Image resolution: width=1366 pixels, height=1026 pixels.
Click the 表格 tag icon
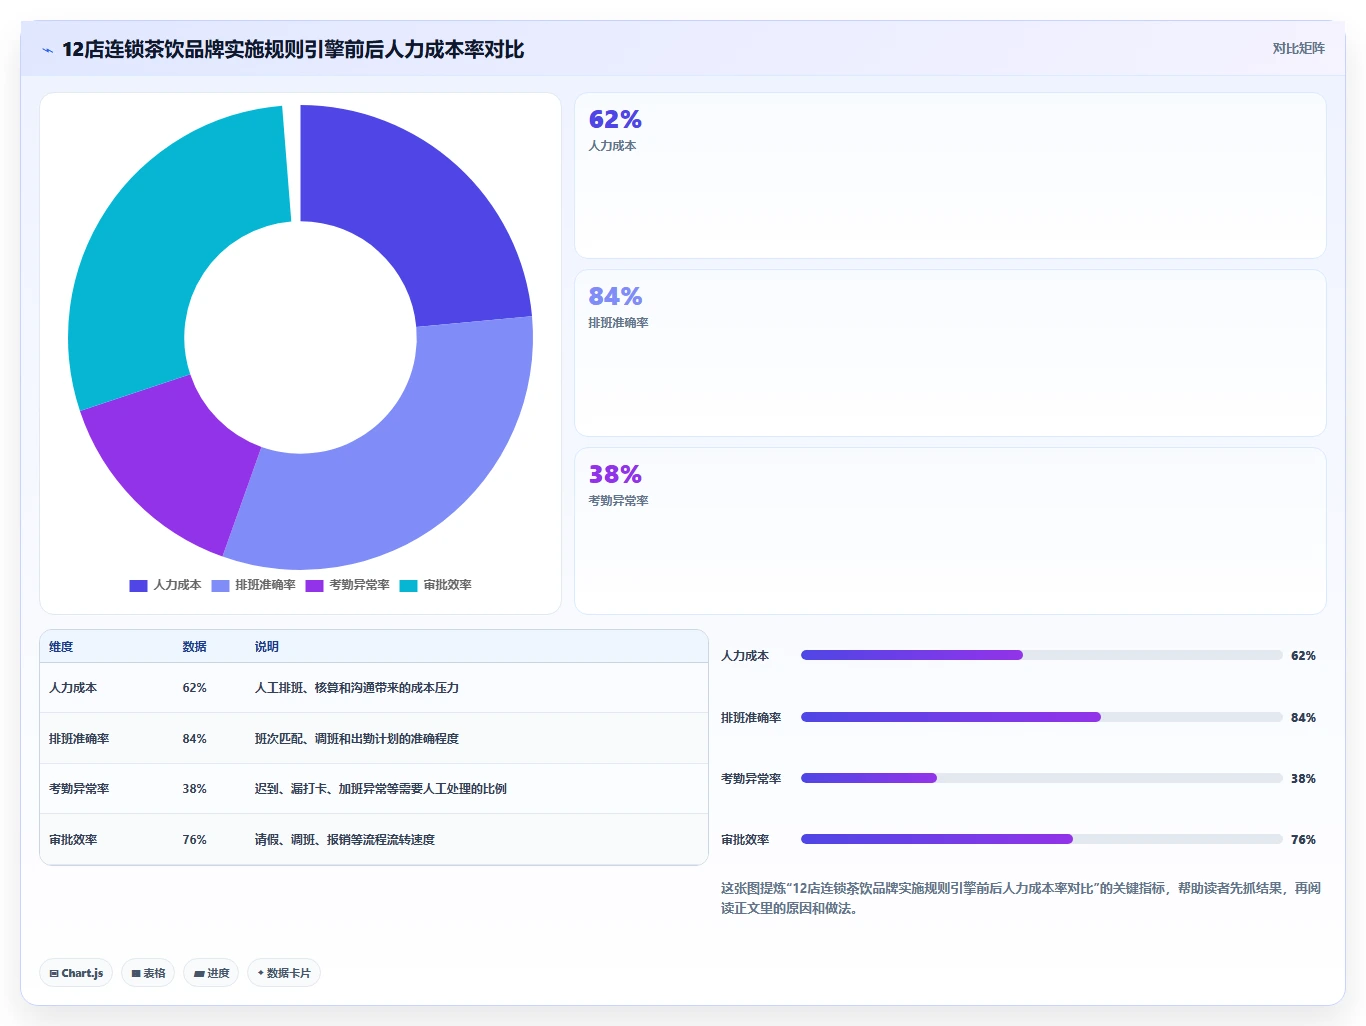[136, 973]
